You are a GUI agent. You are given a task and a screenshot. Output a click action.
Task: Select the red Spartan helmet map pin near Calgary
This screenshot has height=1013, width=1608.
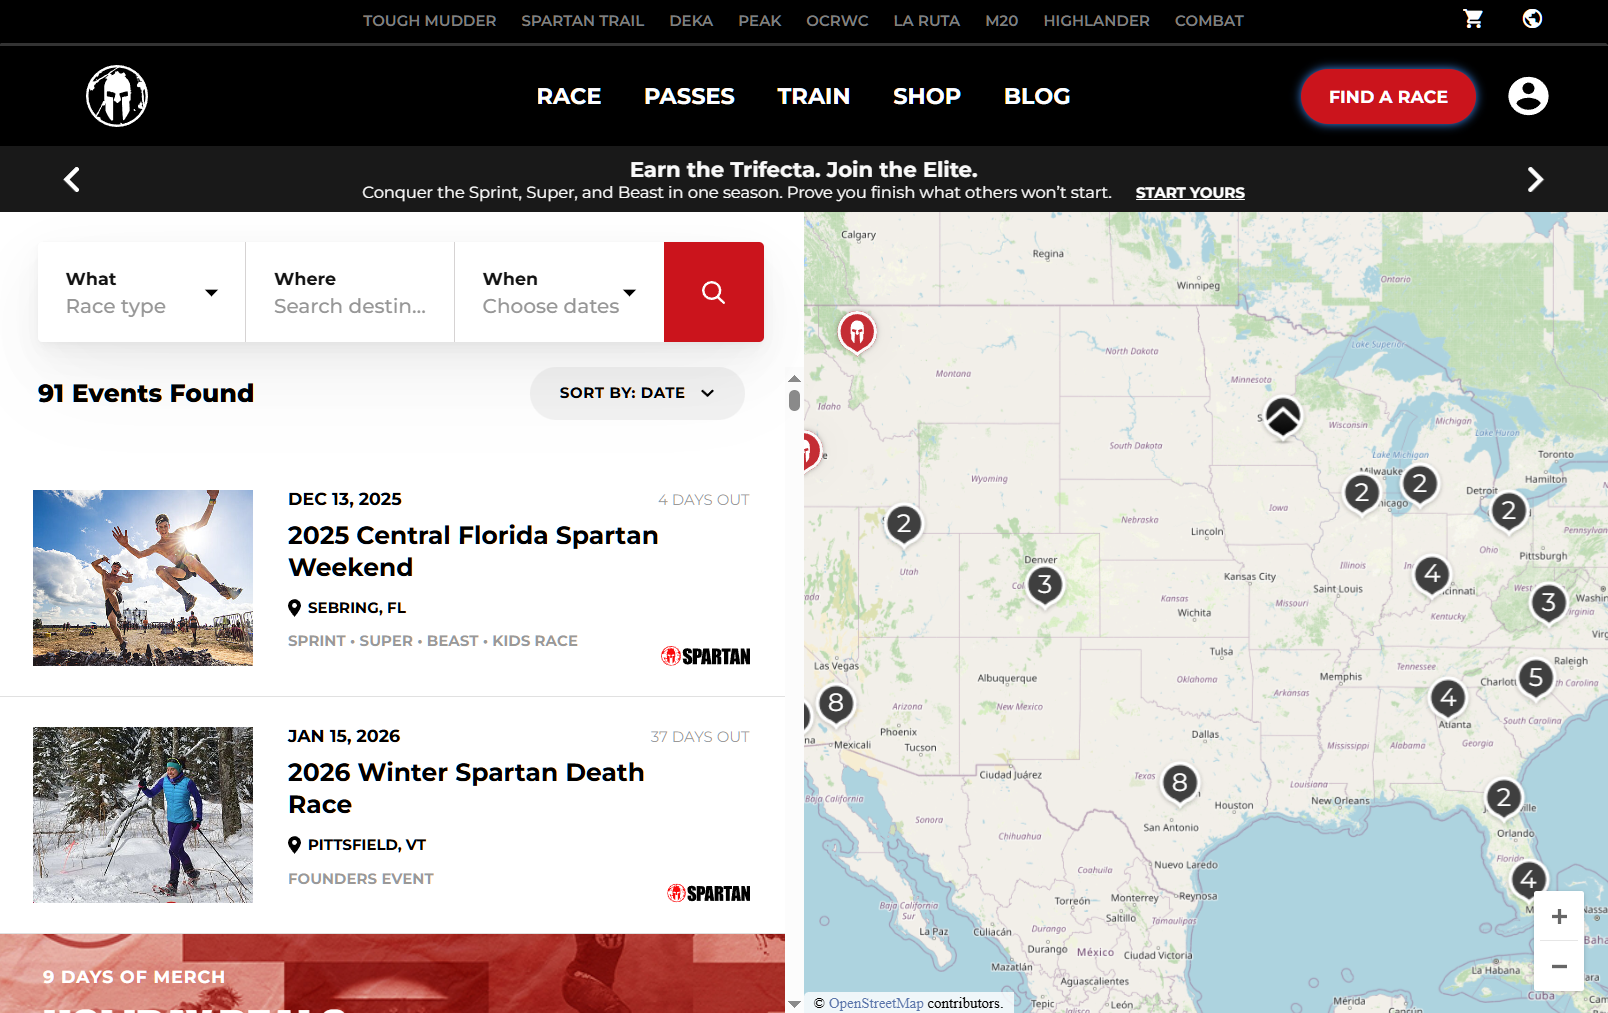(x=857, y=332)
